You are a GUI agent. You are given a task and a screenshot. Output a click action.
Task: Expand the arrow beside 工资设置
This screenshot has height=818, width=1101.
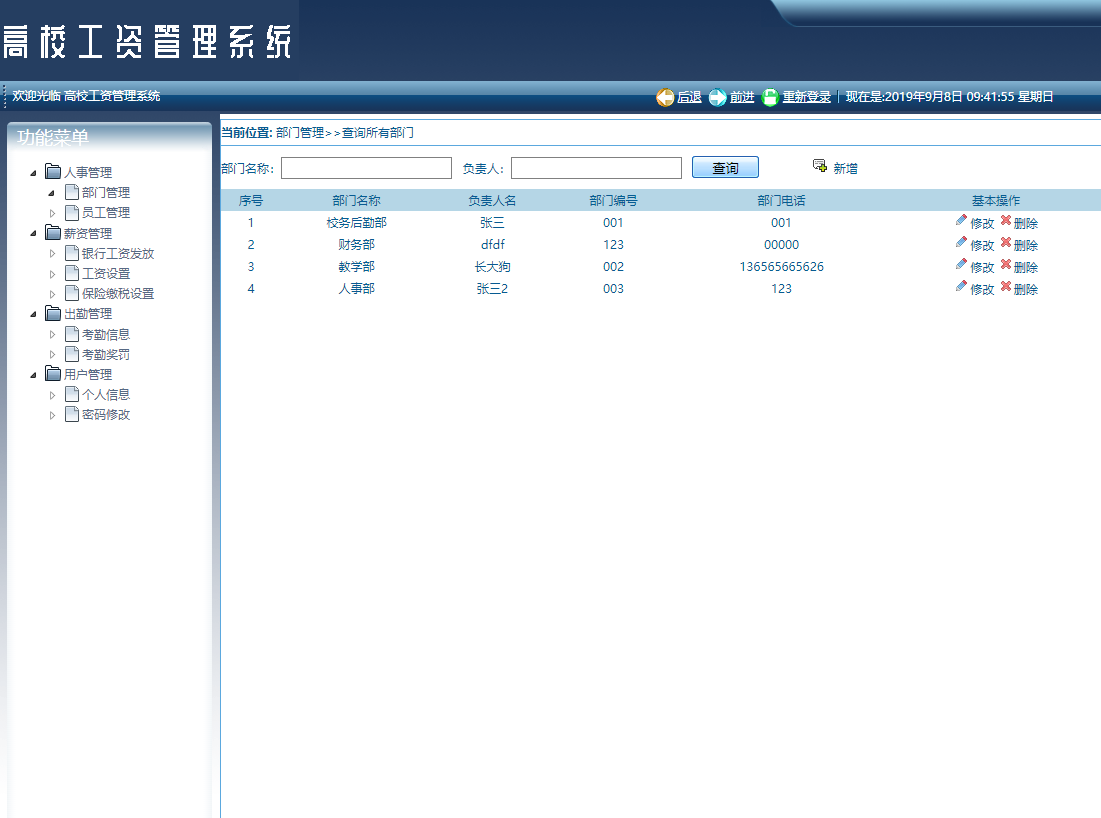(x=52, y=274)
